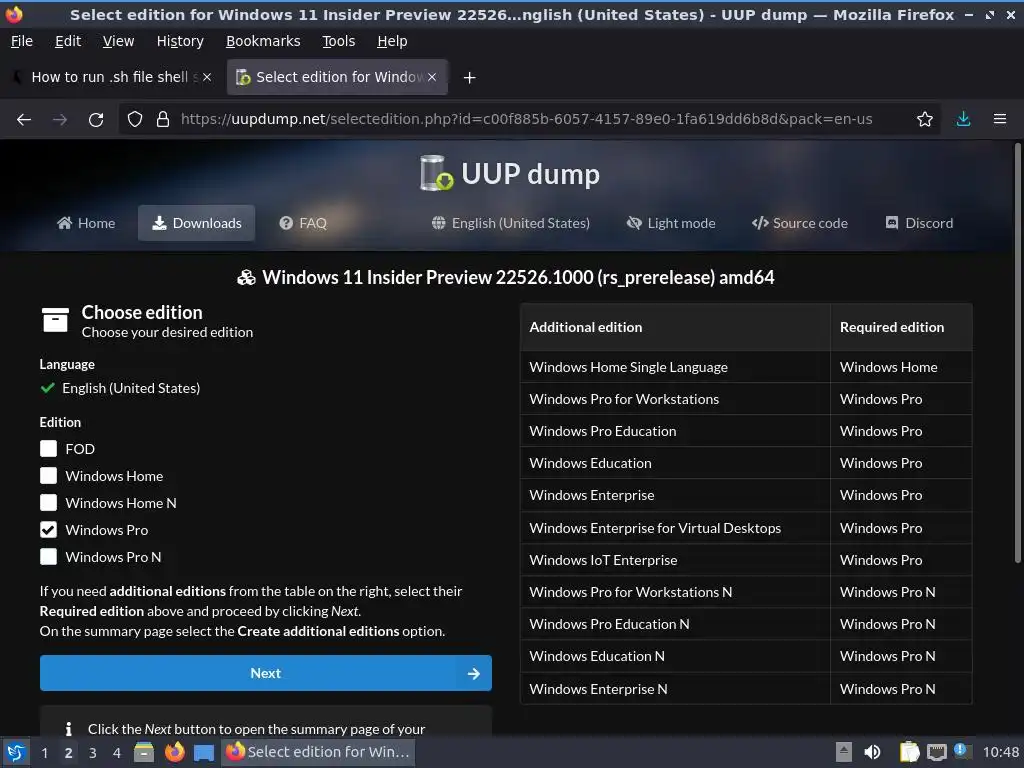This screenshot has height=768, width=1024.
Task: Check the Windows Home checkbox
Action: pyautogui.click(x=48, y=475)
